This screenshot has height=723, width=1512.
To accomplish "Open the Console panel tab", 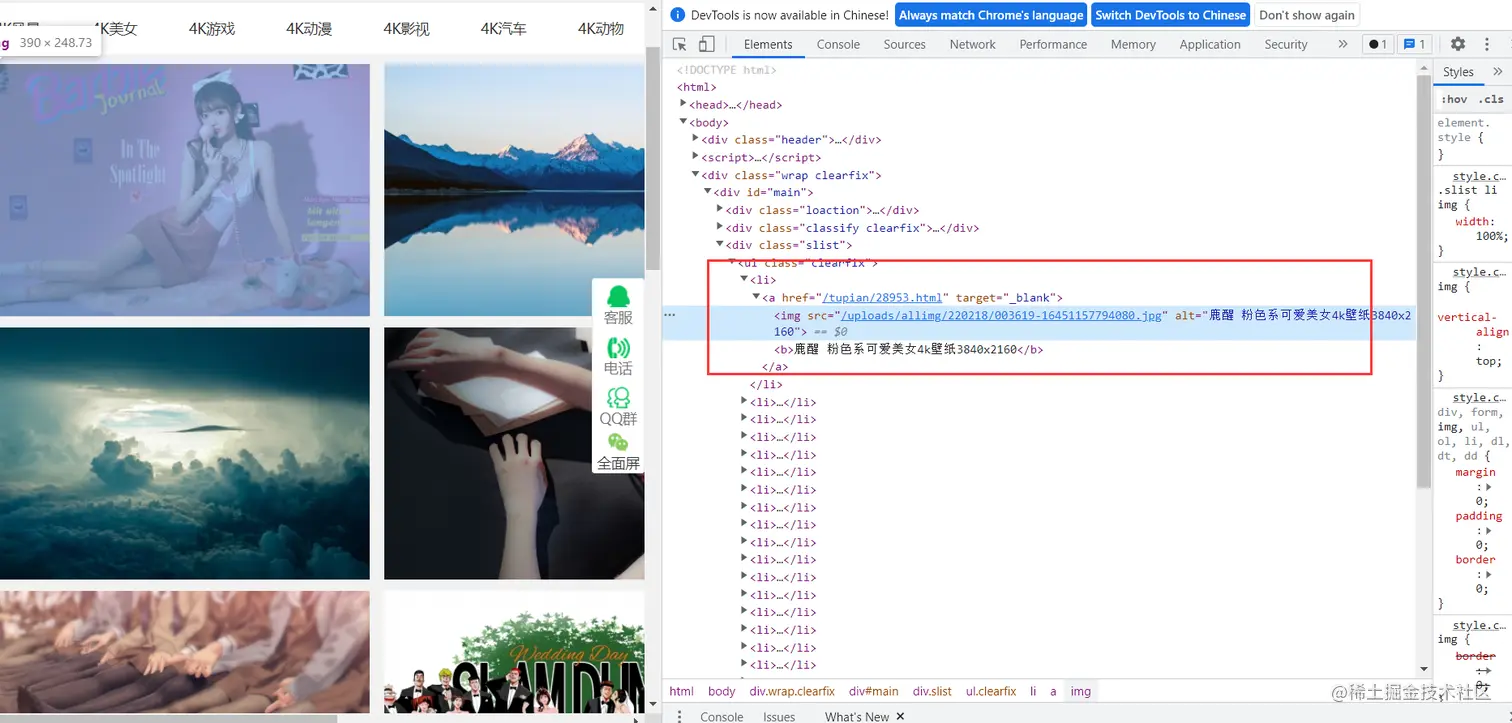I will point(838,44).
